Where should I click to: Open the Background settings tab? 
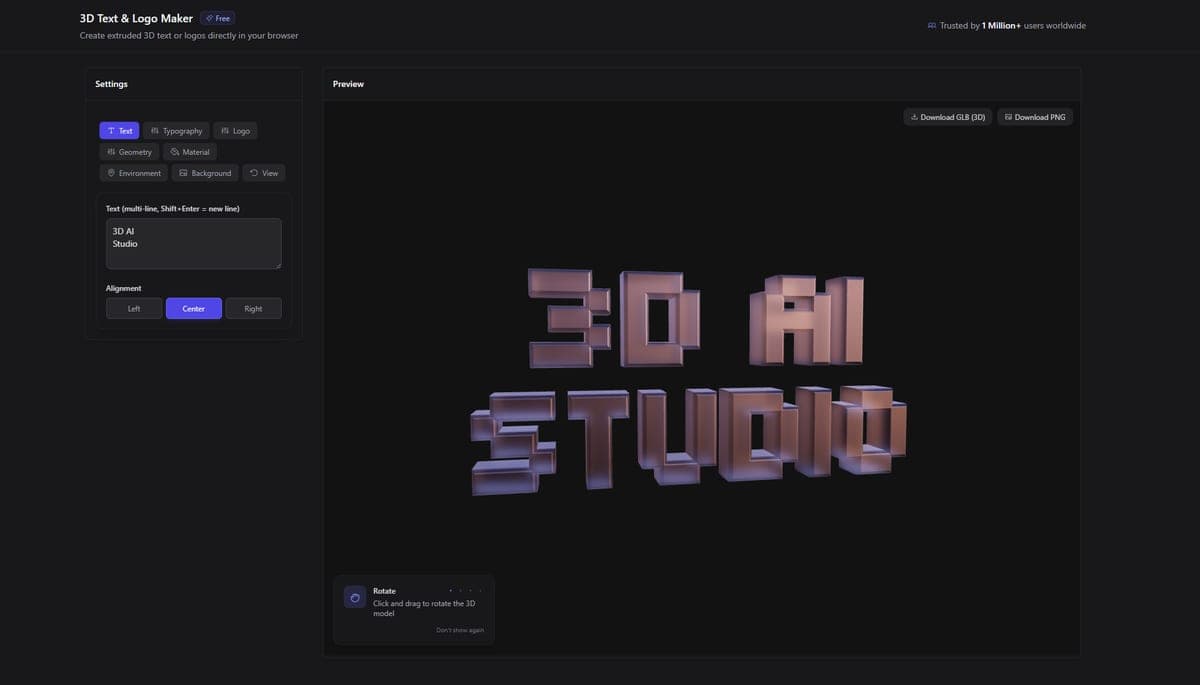coord(205,173)
